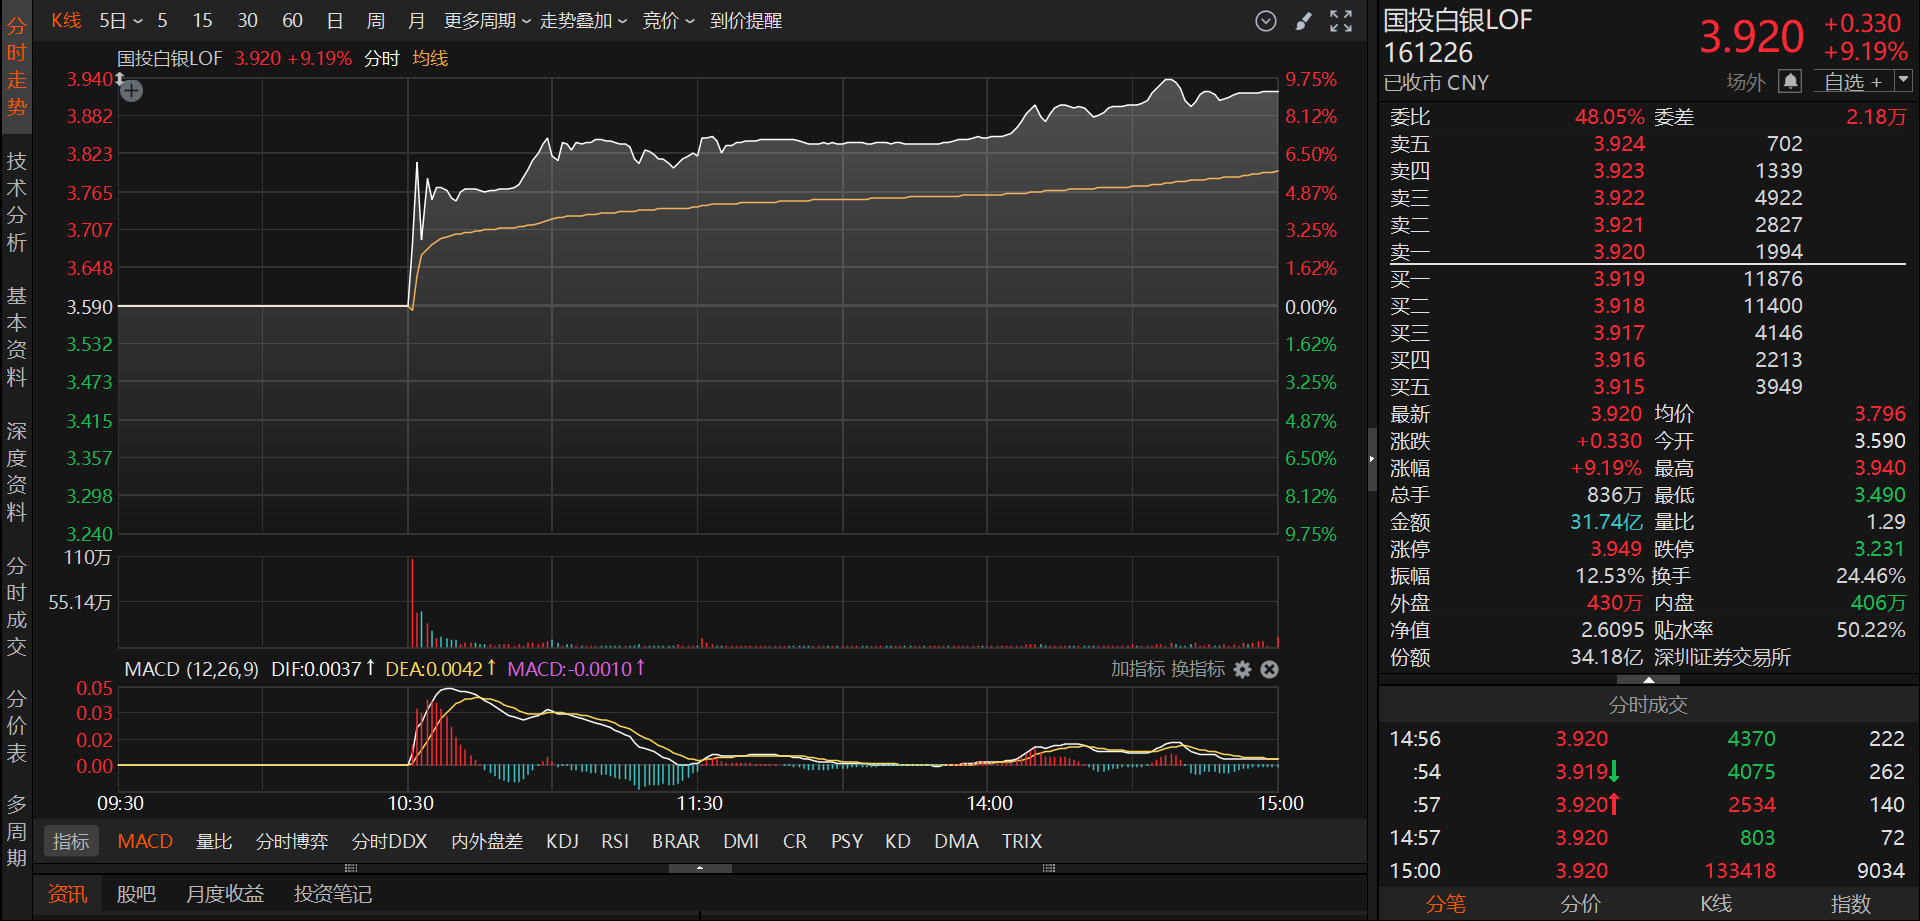Image resolution: width=1920 pixels, height=921 pixels.
Task: Open the 技术分析 sidebar tab
Action: [16, 202]
